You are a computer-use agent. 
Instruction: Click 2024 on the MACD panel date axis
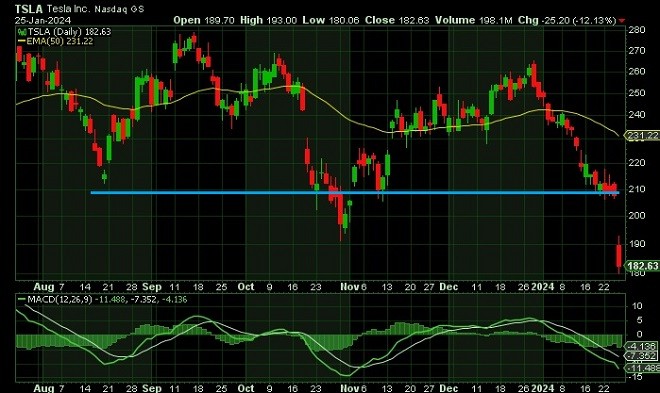(x=543, y=388)
